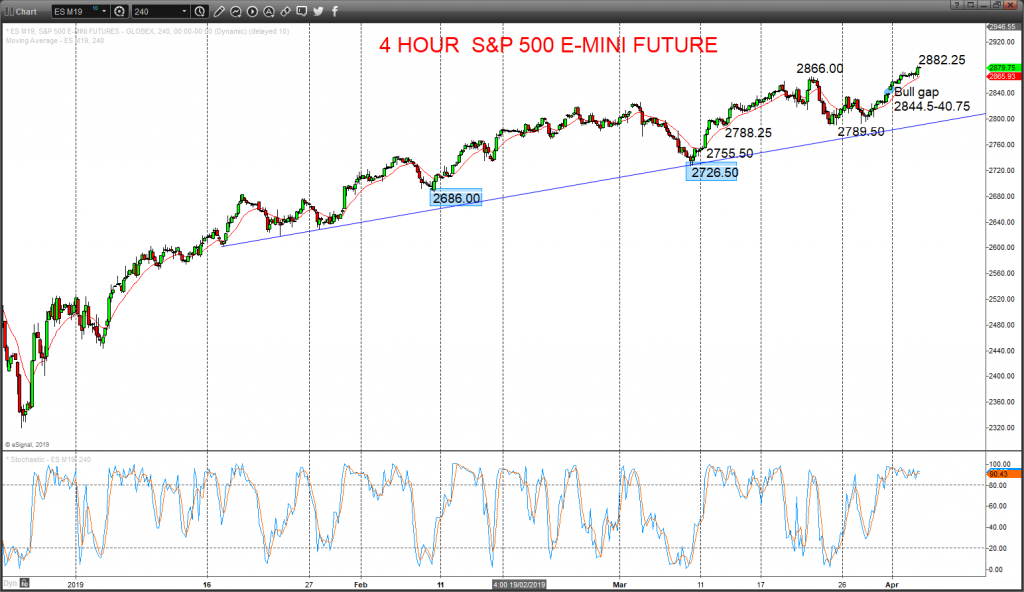Open the chart studies icon
The image size is (1024, 592).
[236, 11]
